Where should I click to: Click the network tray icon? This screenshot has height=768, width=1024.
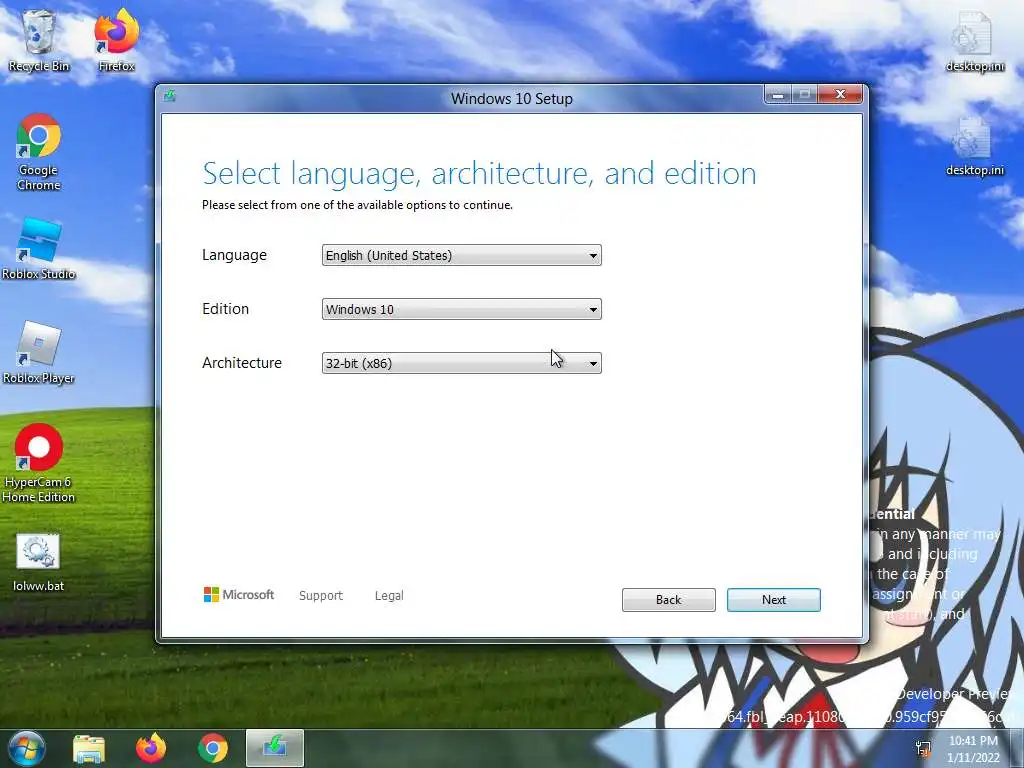click(x=923, y=748)
